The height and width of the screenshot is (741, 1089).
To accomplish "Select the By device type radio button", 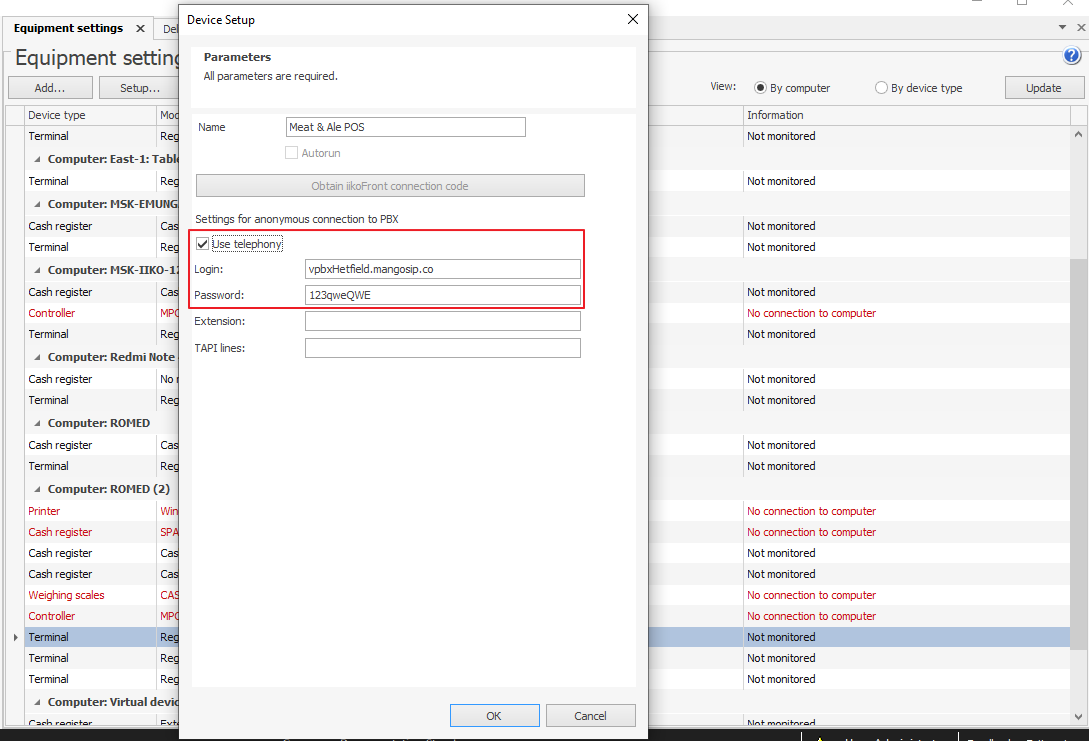I will 881,88.
